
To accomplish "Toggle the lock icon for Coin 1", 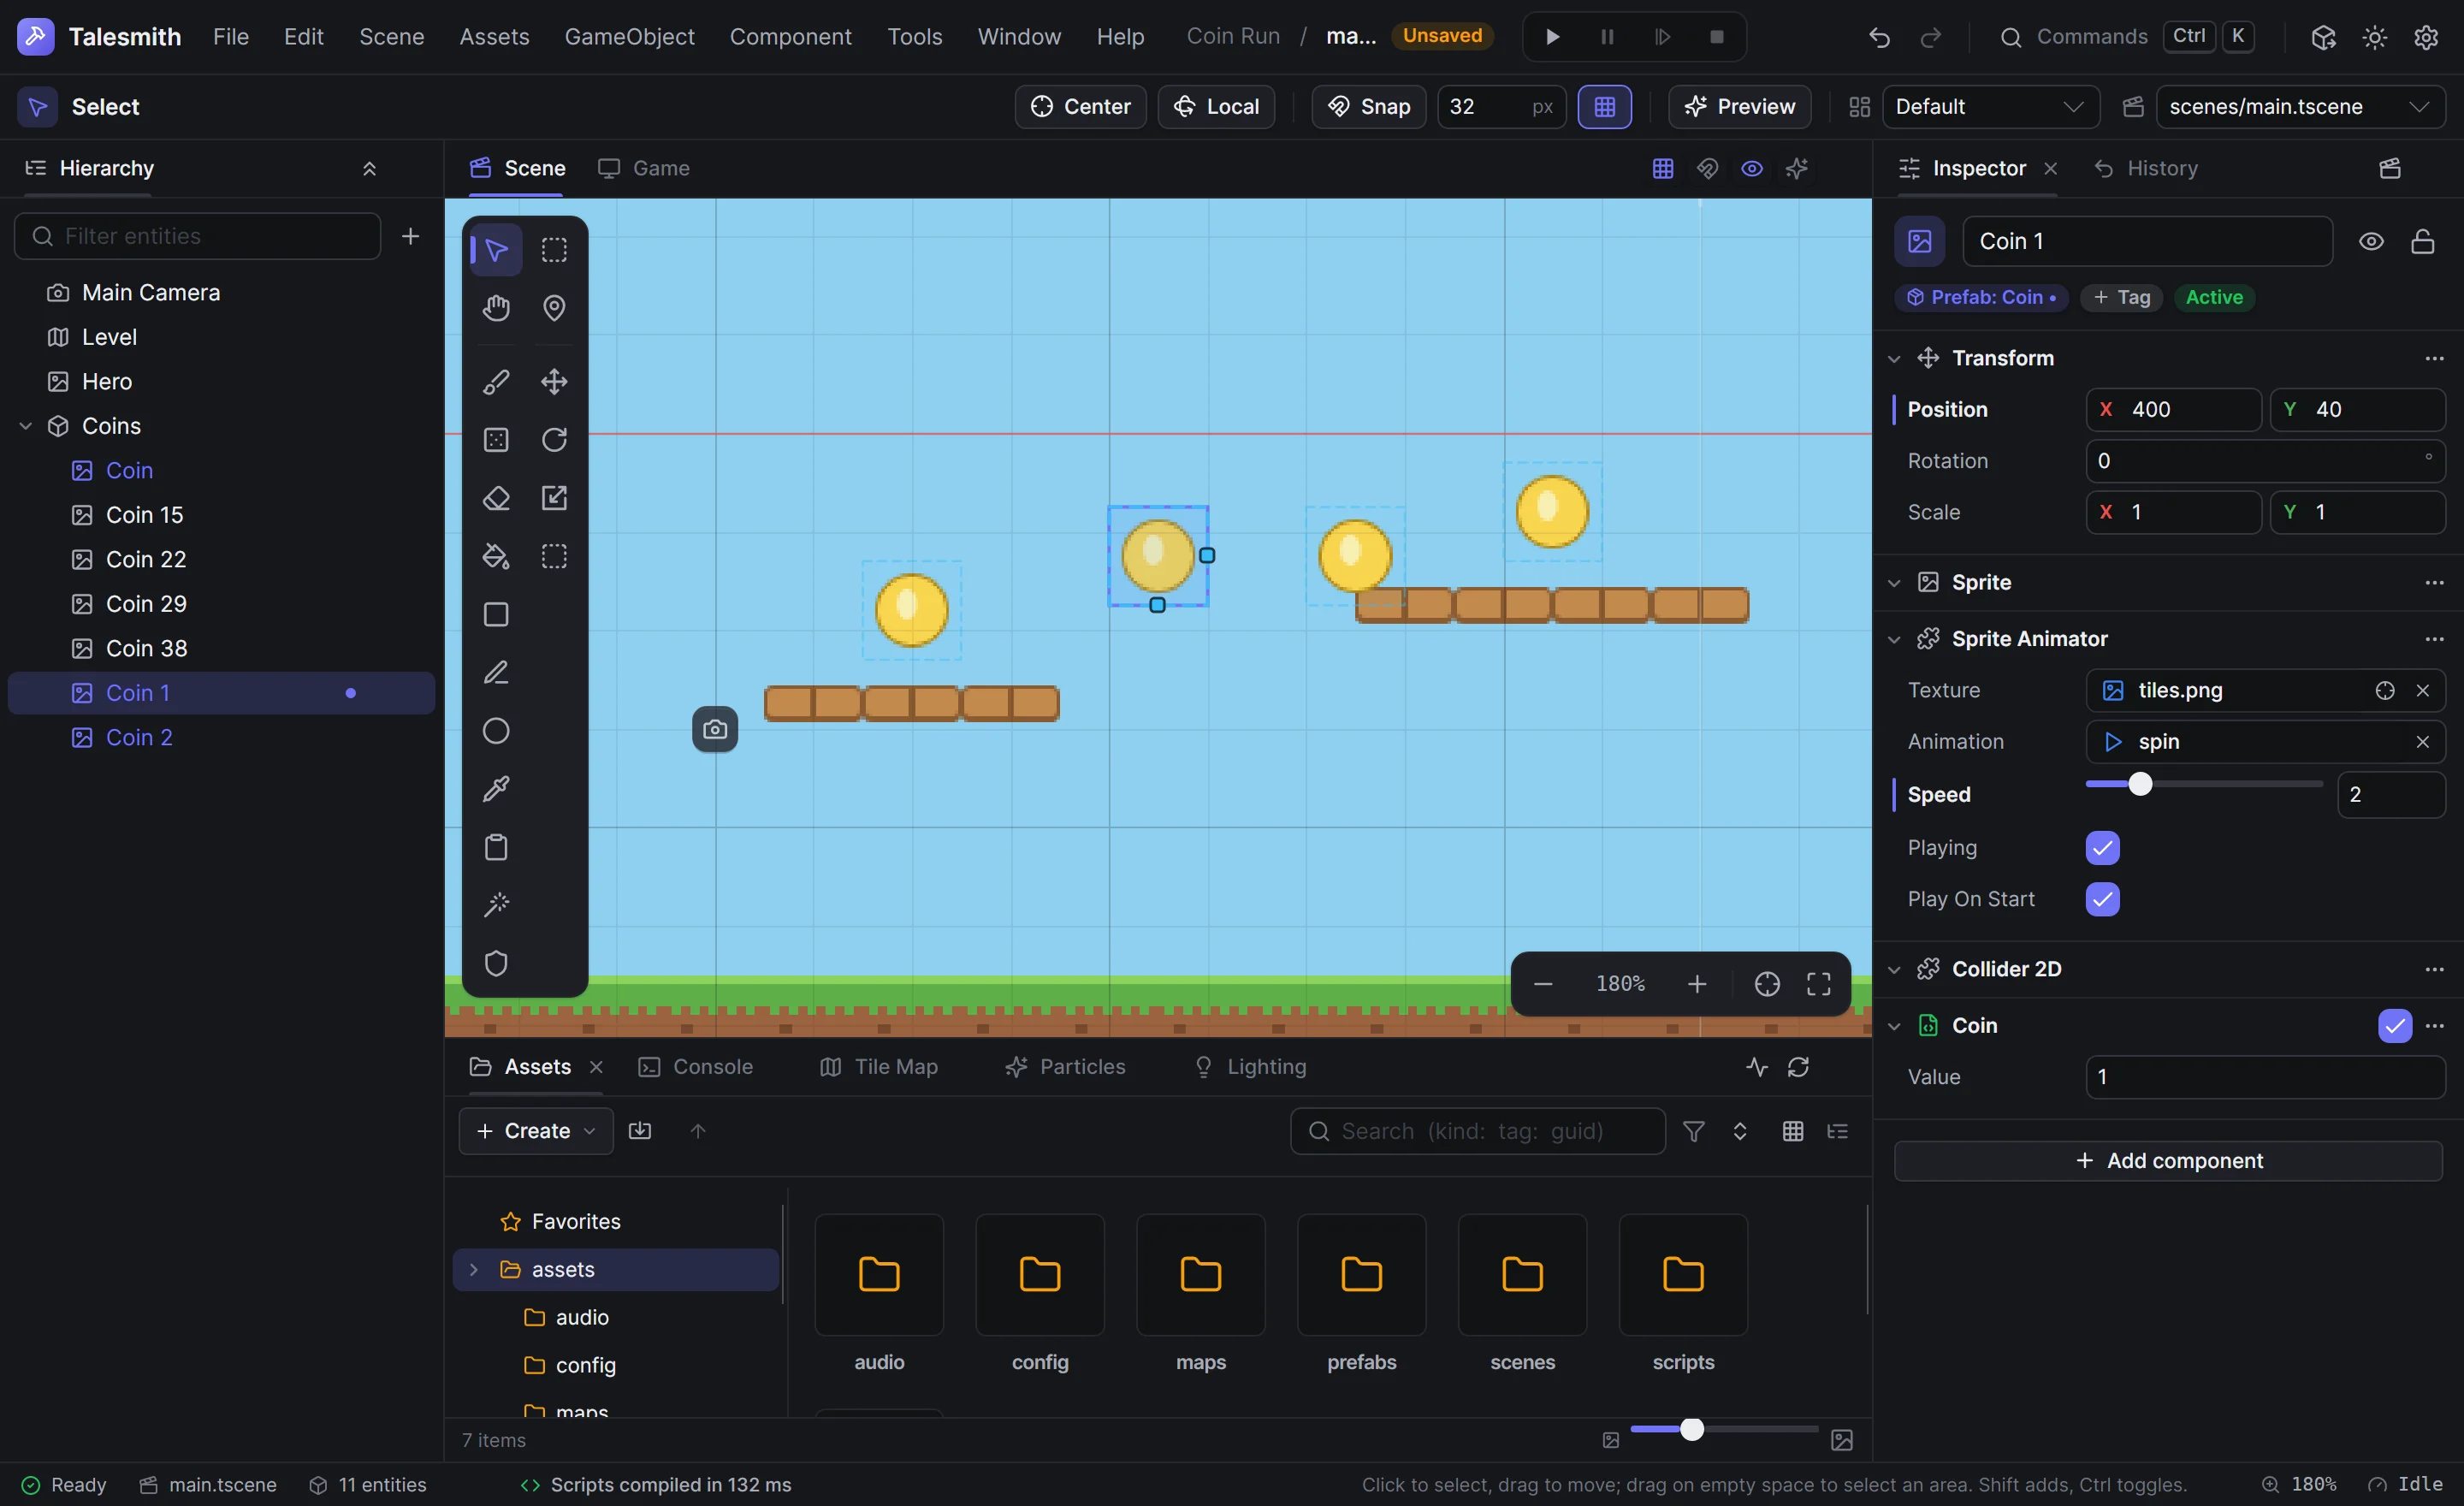I will [2422, 241].
